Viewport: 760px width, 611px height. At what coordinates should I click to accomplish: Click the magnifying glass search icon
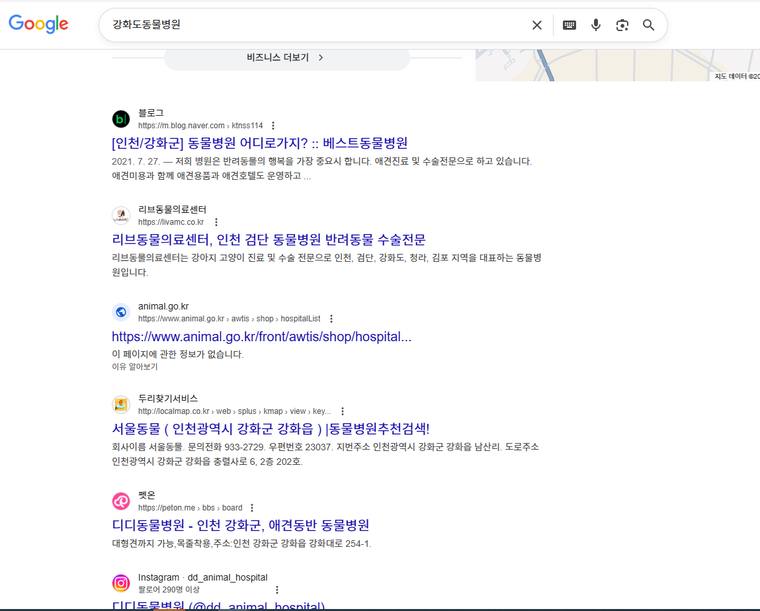[649, 25]
